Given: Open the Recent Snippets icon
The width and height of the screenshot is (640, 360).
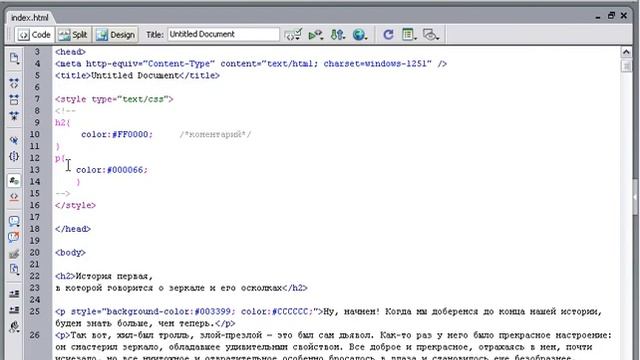Looking at the screenshot, I should pyautogui.click(x=14, y=269).
